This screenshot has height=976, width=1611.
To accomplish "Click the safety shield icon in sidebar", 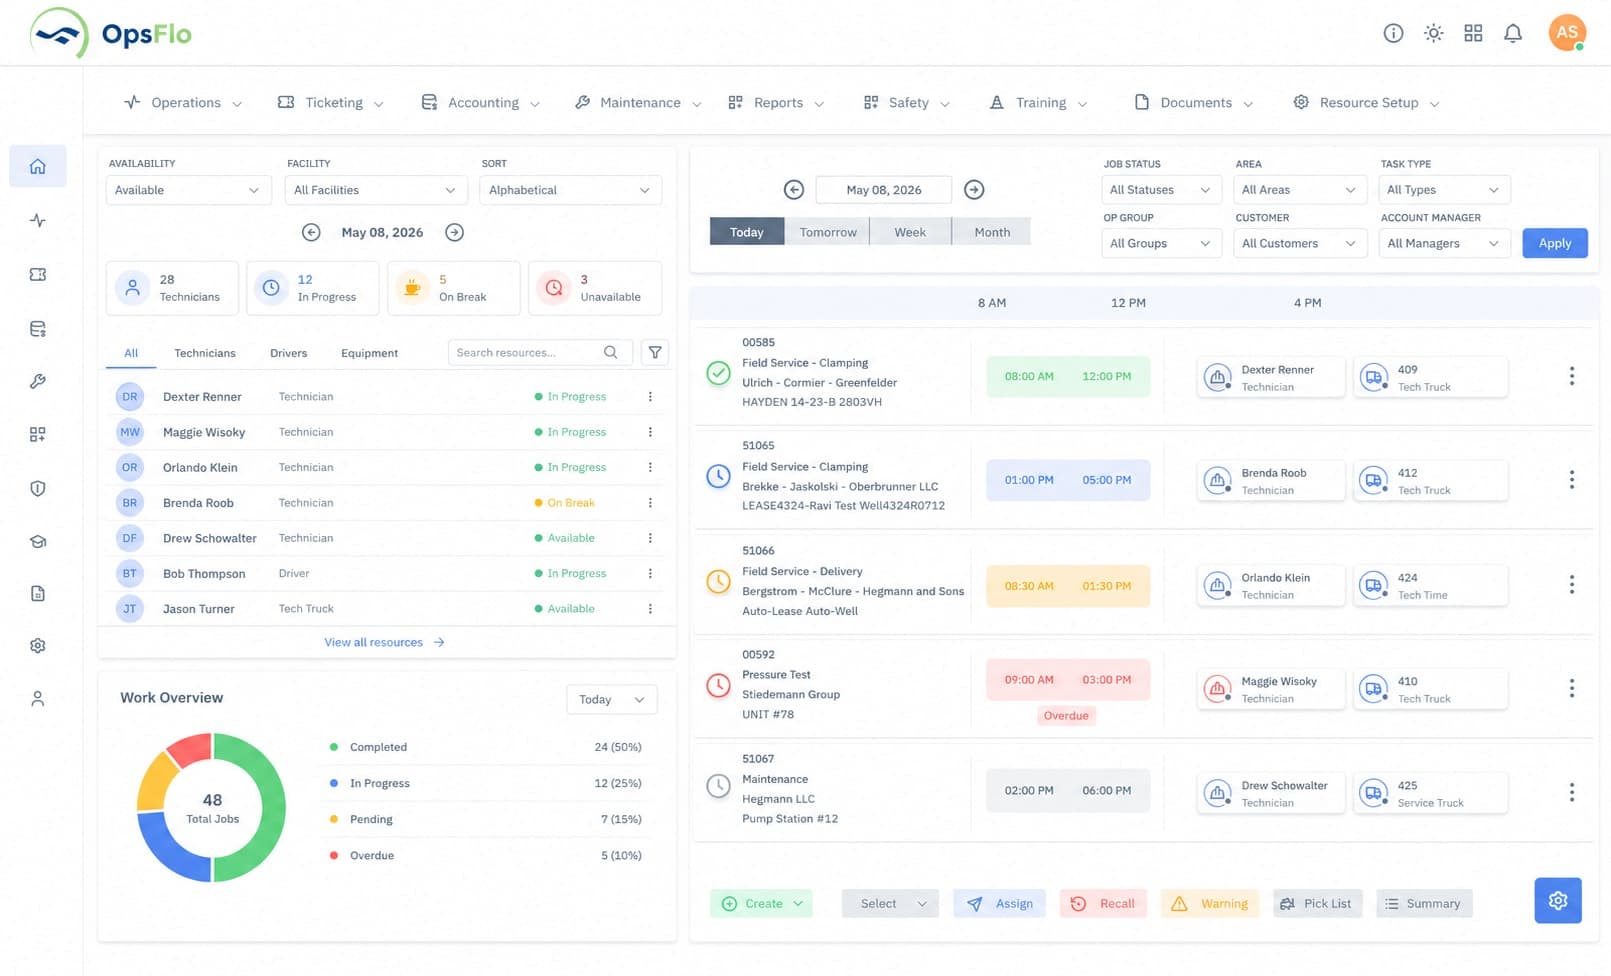I will point(38,488).
